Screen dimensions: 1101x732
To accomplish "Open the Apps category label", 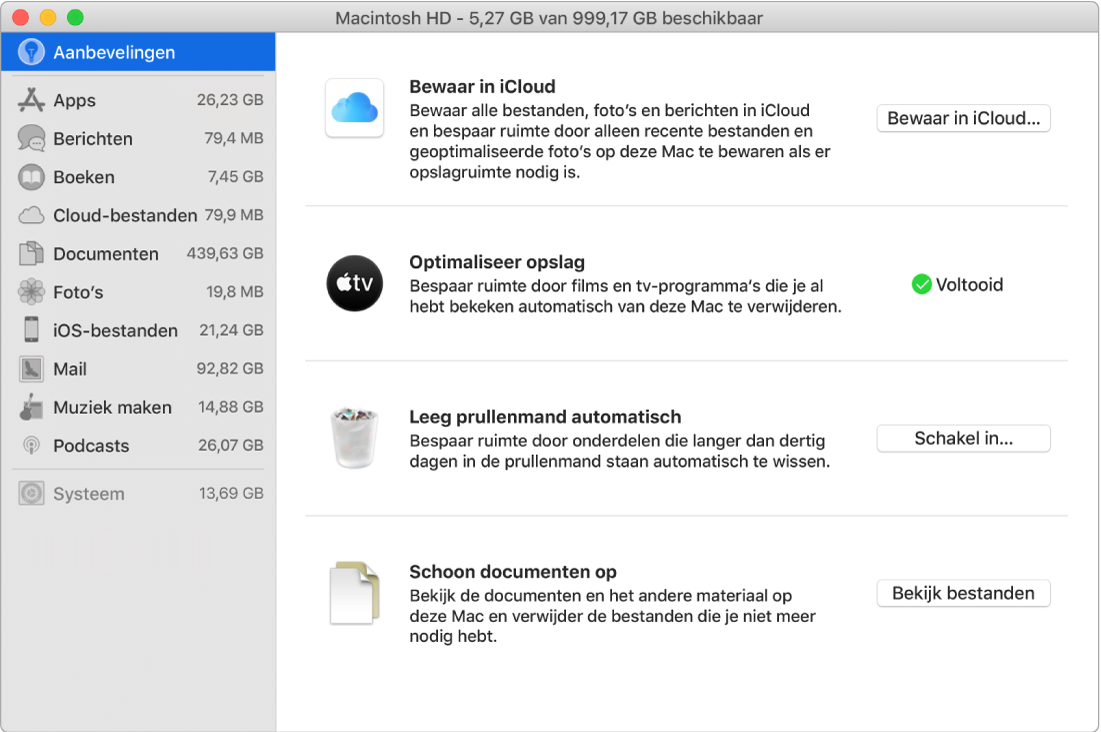I will pyautogui.click(x=74, y=100).
